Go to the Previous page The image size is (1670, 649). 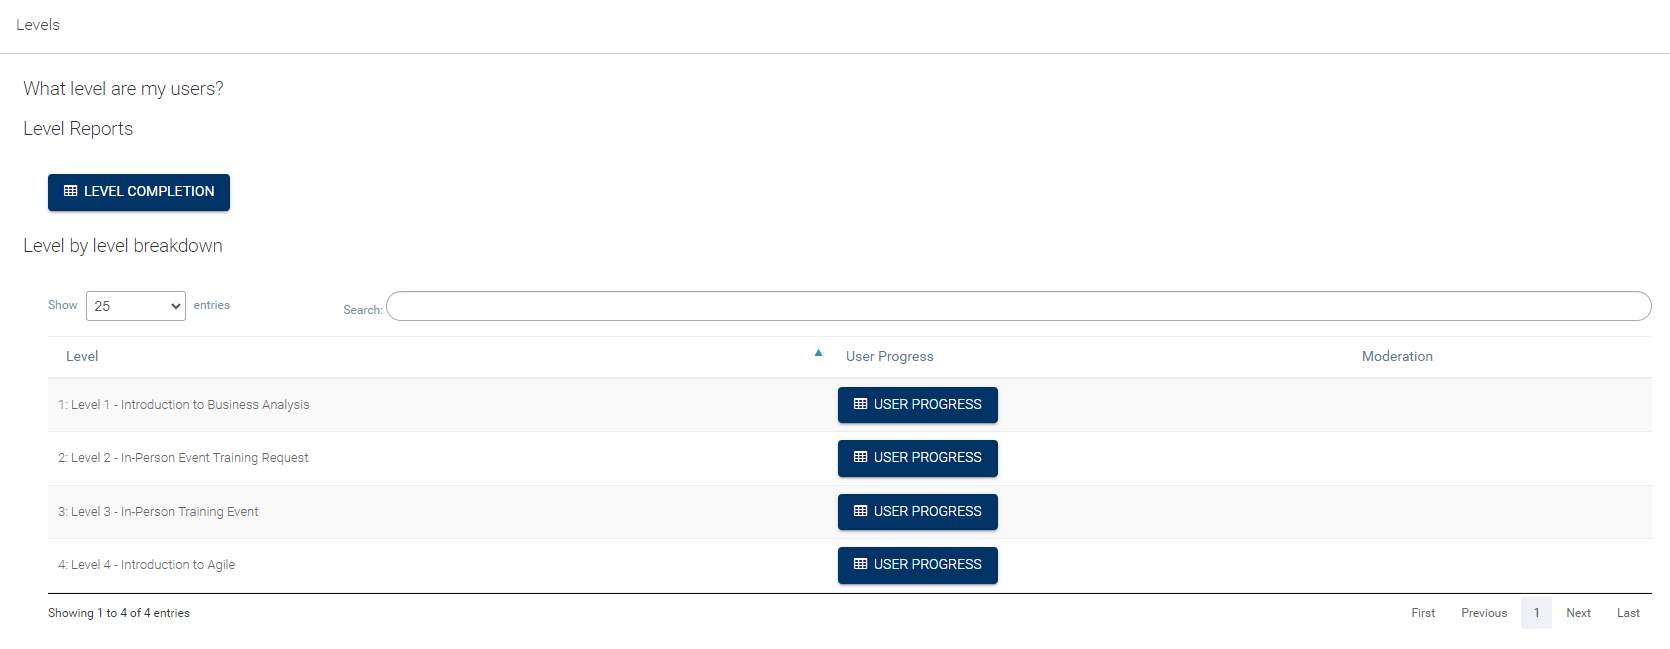1484,613
